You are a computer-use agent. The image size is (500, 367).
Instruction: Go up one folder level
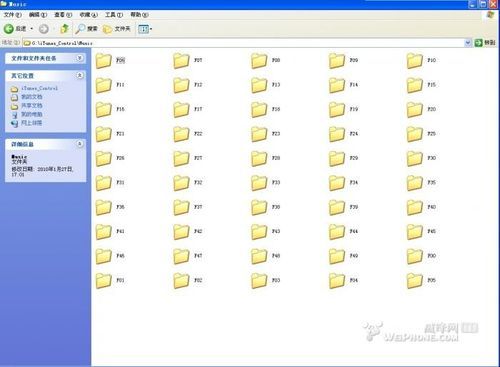[64, 29]
